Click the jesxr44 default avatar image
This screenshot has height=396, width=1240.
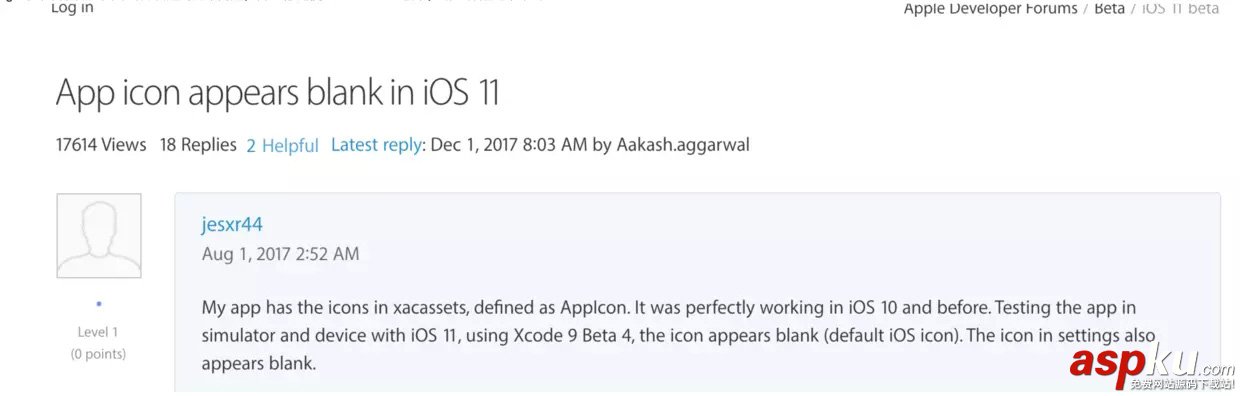click(x=99, y=236)
